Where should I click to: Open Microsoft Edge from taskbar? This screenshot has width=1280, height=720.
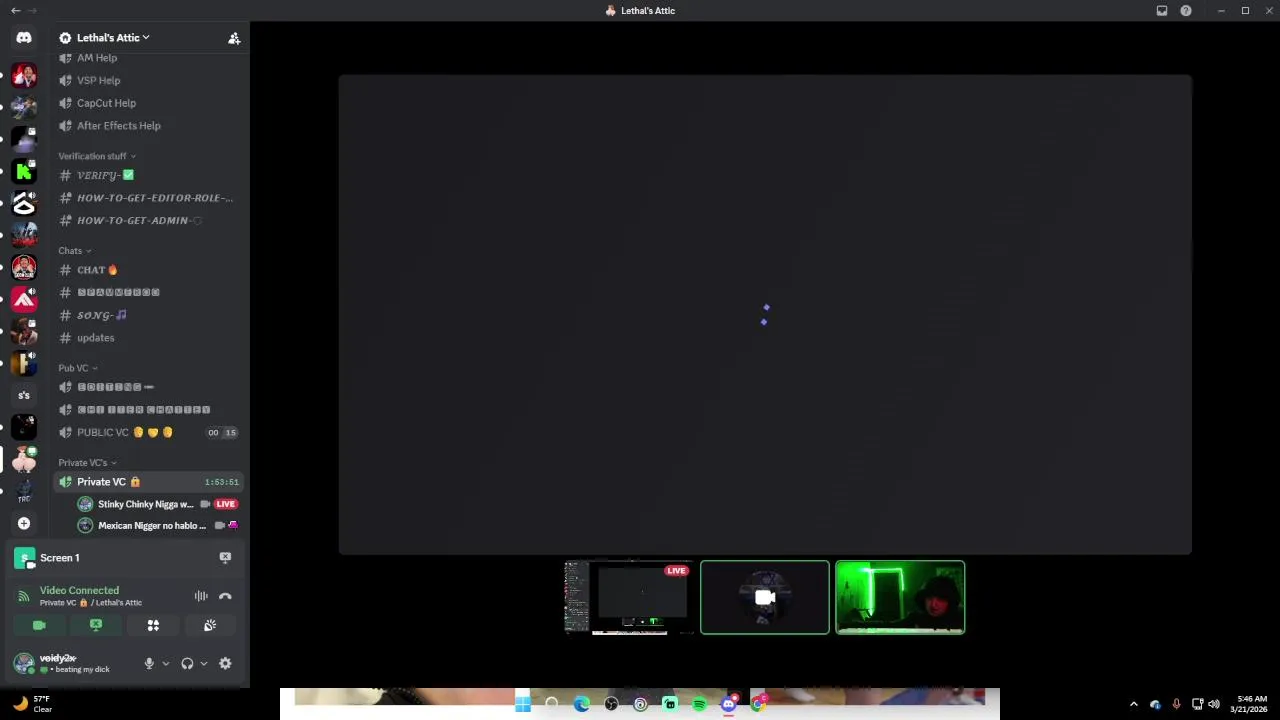582,704
